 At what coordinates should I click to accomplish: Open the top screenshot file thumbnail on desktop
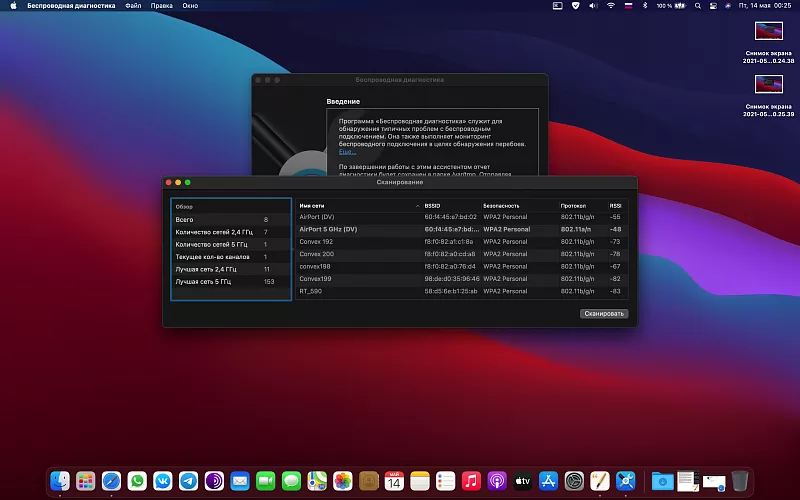coord(768,31)
